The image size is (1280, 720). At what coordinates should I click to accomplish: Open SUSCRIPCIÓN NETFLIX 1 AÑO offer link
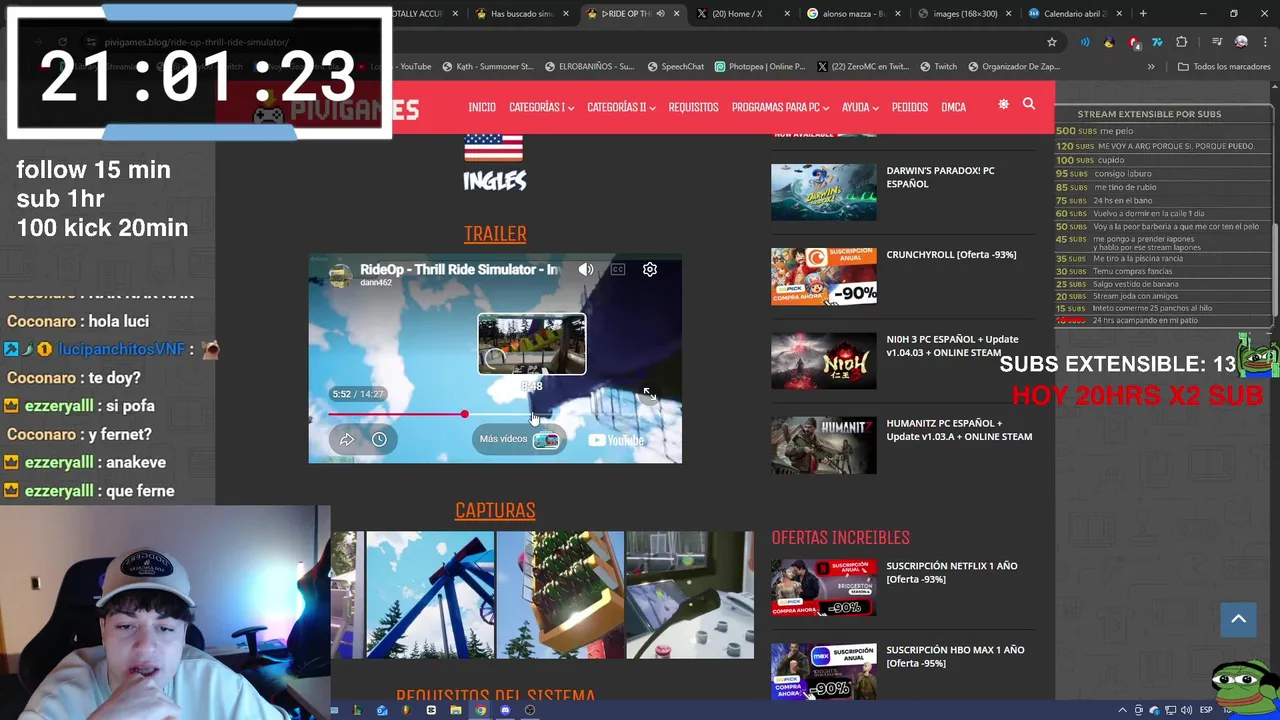[951, 572]
